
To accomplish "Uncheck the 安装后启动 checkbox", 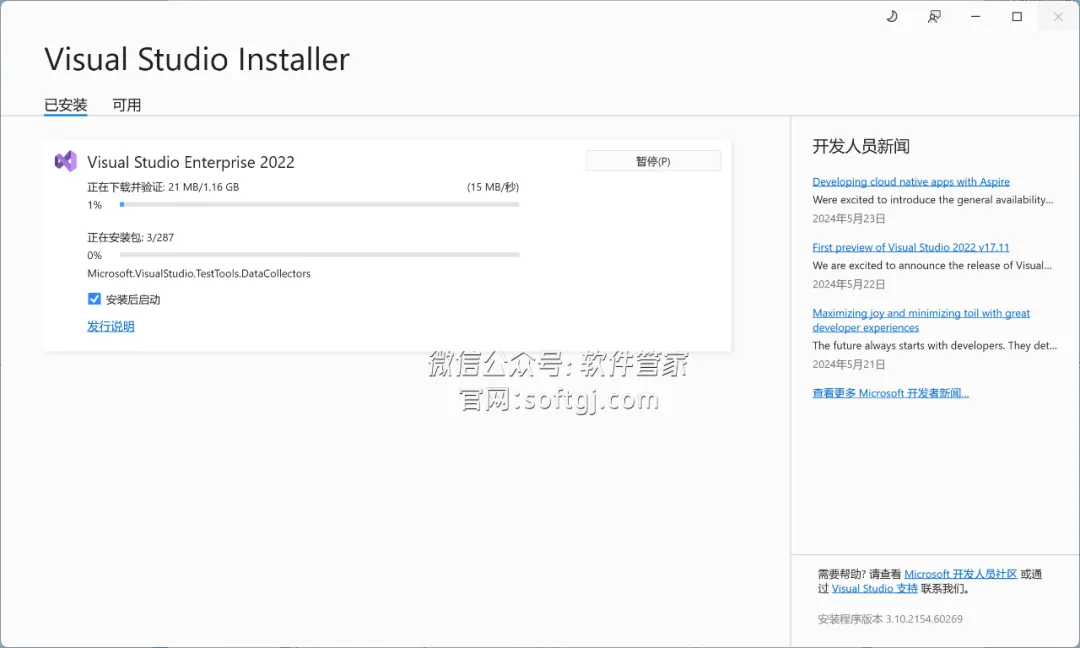I will (x=94, y=299).
